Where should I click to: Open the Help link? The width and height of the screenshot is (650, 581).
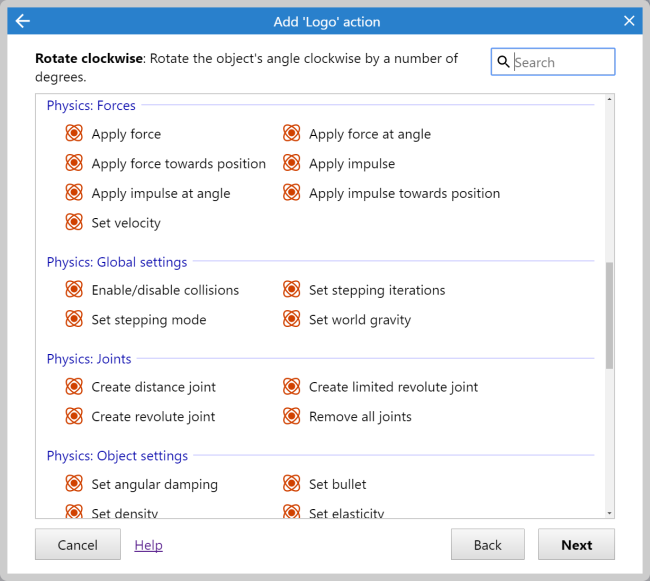point(148,545)
